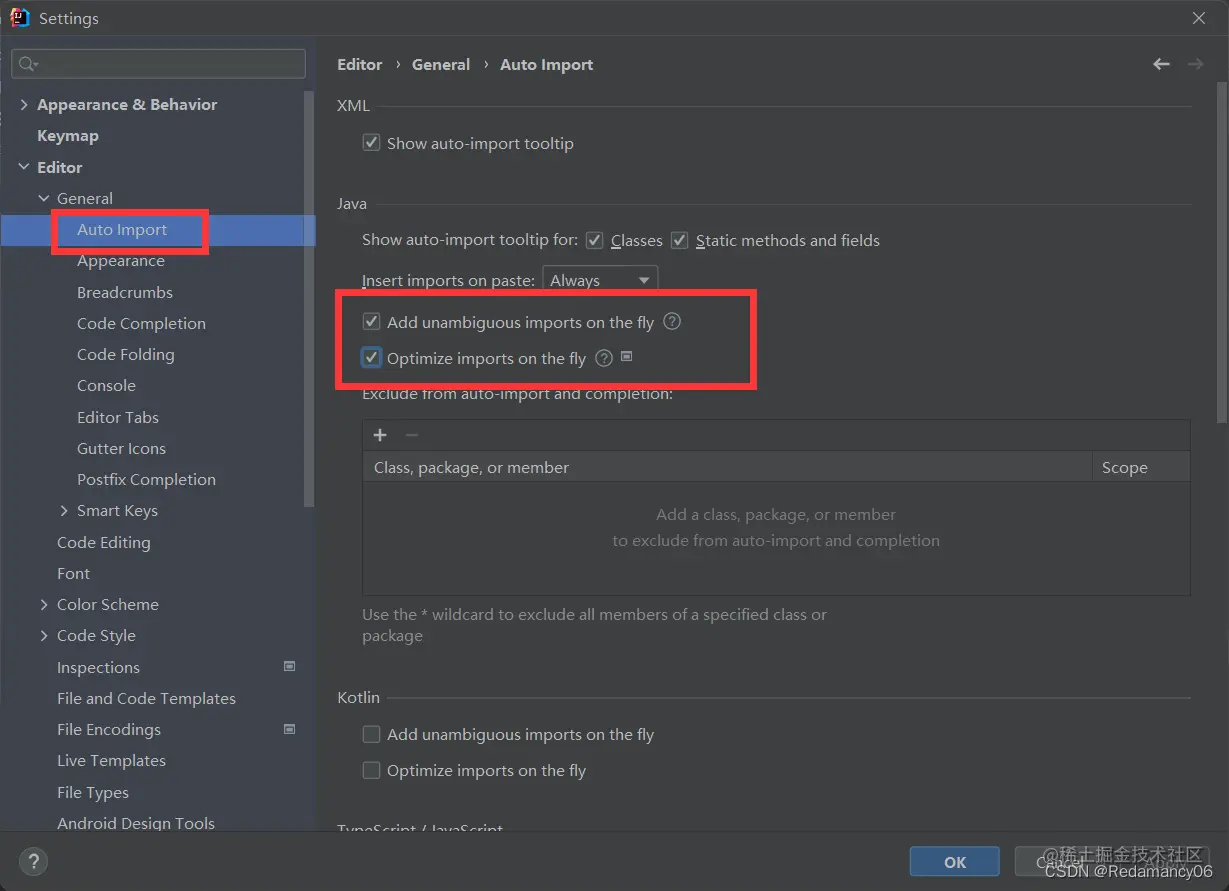Expand Code Style node
Screen dimensions: 1229x891
pos(44,635)
